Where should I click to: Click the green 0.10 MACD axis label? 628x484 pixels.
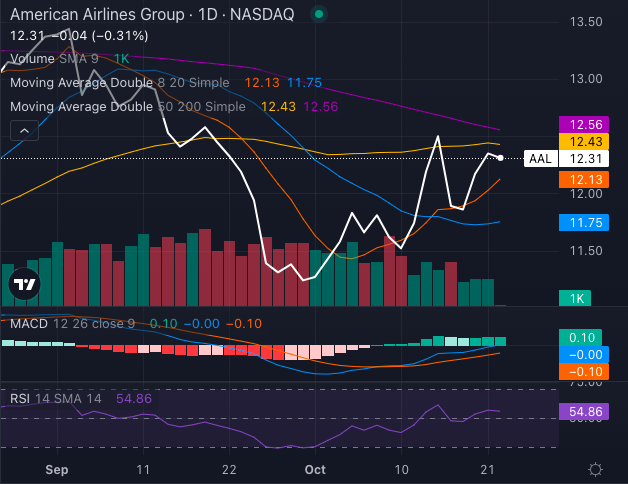(580, 338)
